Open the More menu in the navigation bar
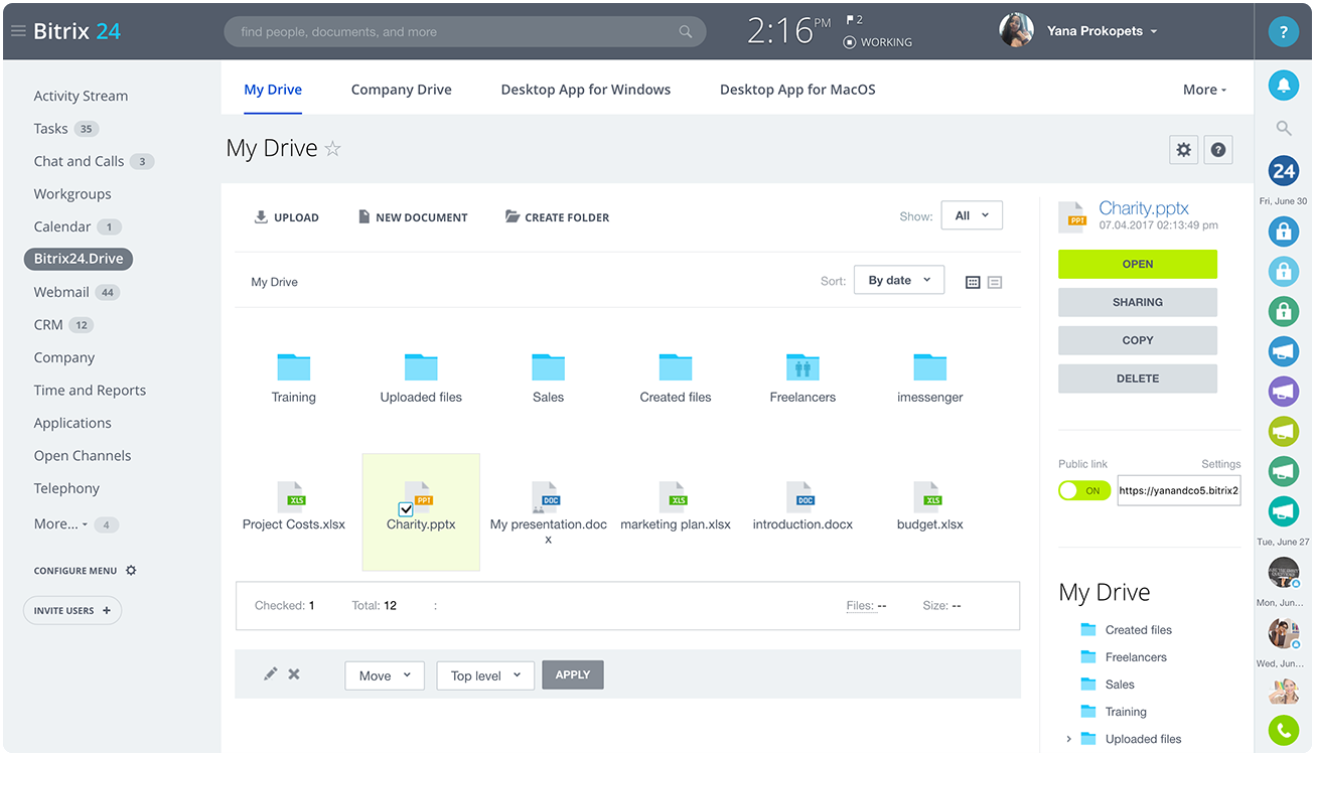The image size is (1317, 790). click(1203, 89)
